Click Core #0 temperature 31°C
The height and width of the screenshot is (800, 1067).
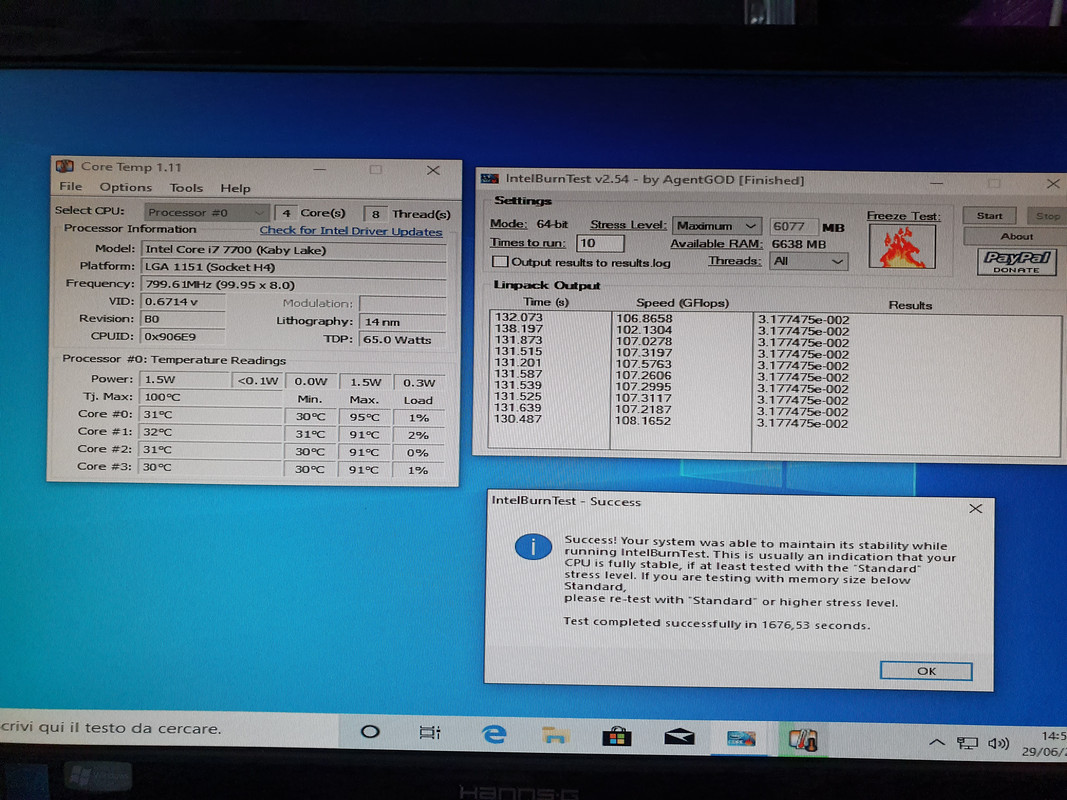pos(210,414)
